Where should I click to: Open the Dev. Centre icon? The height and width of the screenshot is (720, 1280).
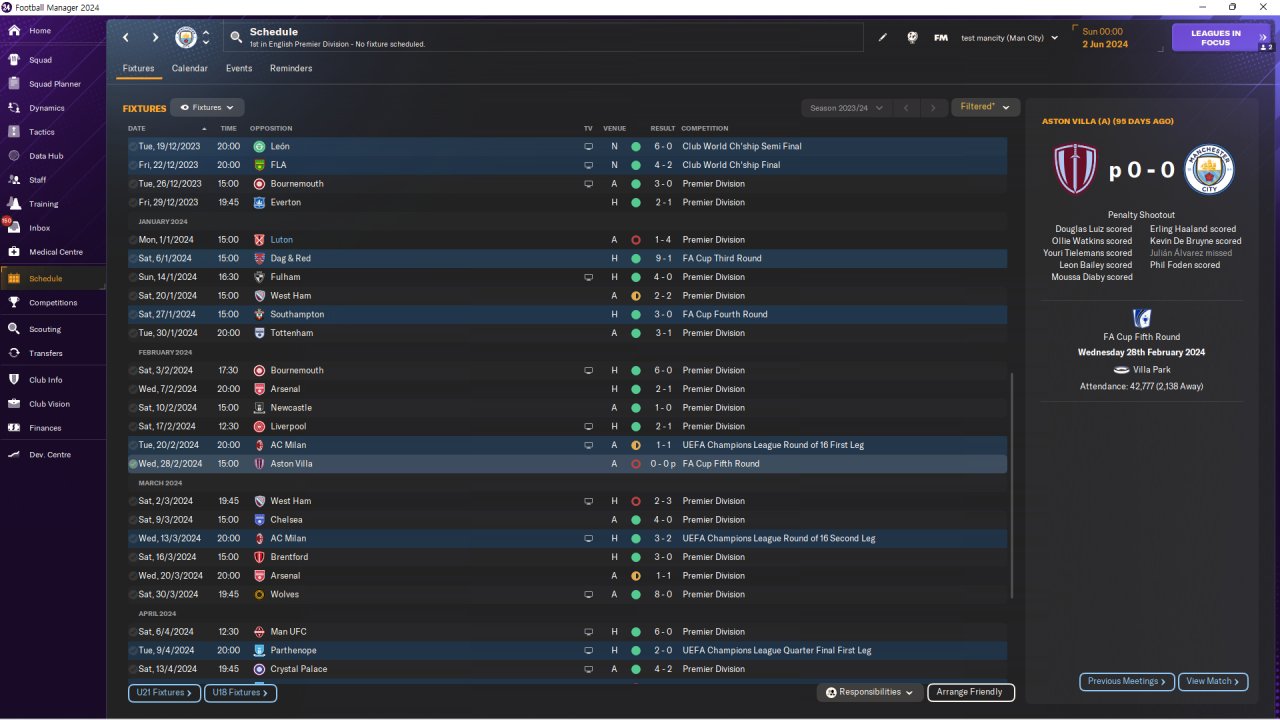[x=14, y=455]
